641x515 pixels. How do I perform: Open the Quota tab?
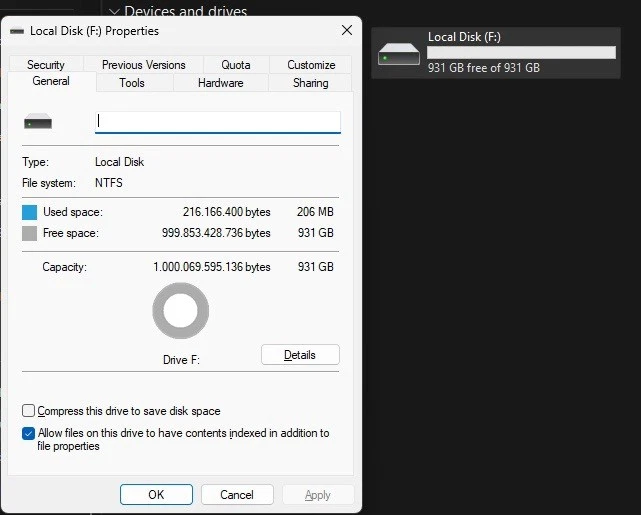point(236,65)
